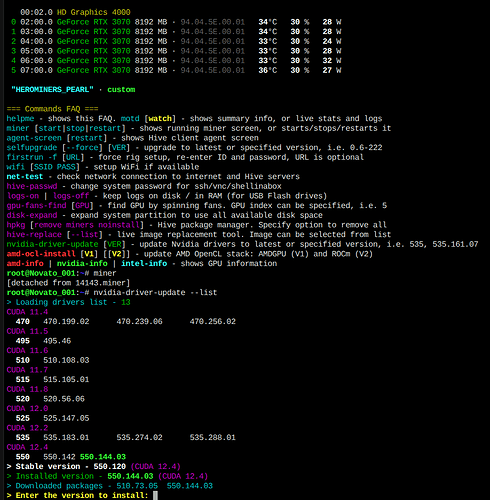490x500 pixels.
Task: Click the CUDA 11.8 heading
Action: click(x=27, y=389)
